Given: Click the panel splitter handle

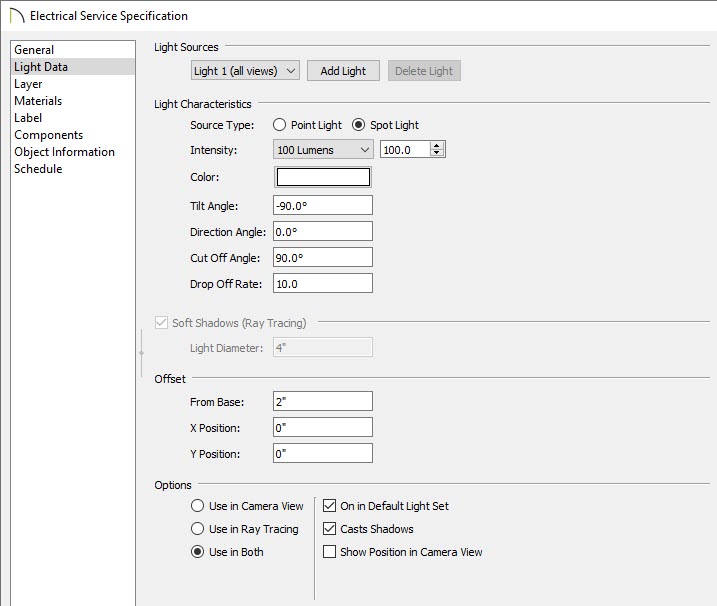Looking at the screenshot, I should click(142, 353).
